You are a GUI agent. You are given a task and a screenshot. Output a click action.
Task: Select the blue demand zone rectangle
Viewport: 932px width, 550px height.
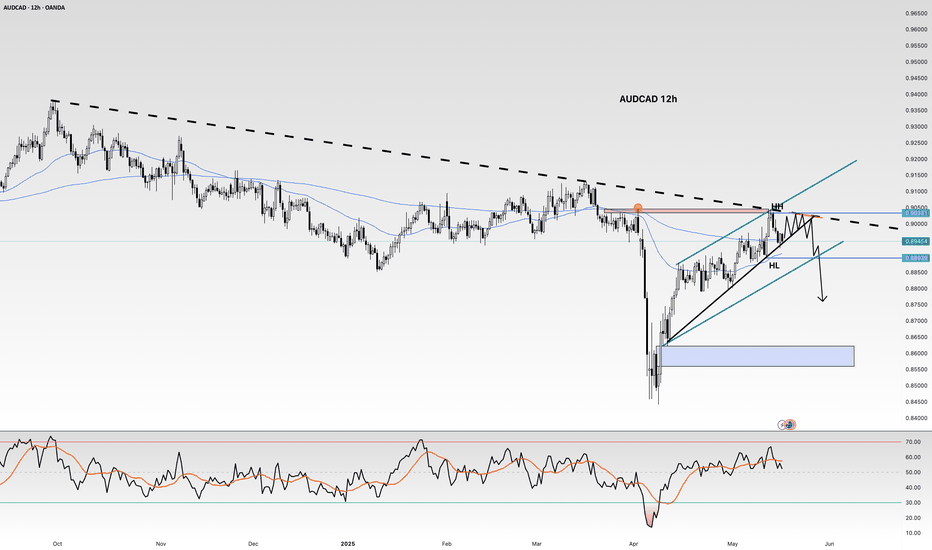point(755,356)
